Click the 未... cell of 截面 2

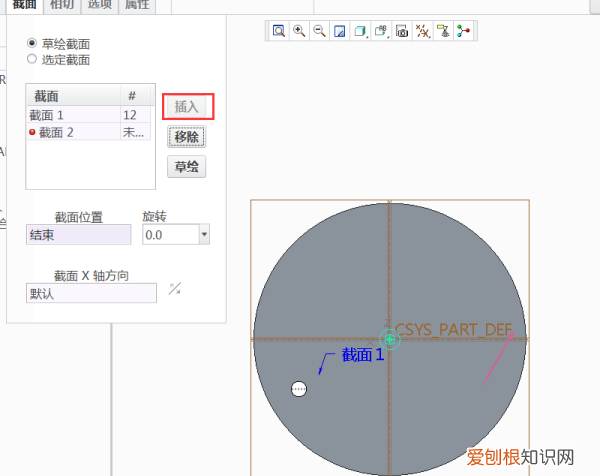[x=136, y=132]
